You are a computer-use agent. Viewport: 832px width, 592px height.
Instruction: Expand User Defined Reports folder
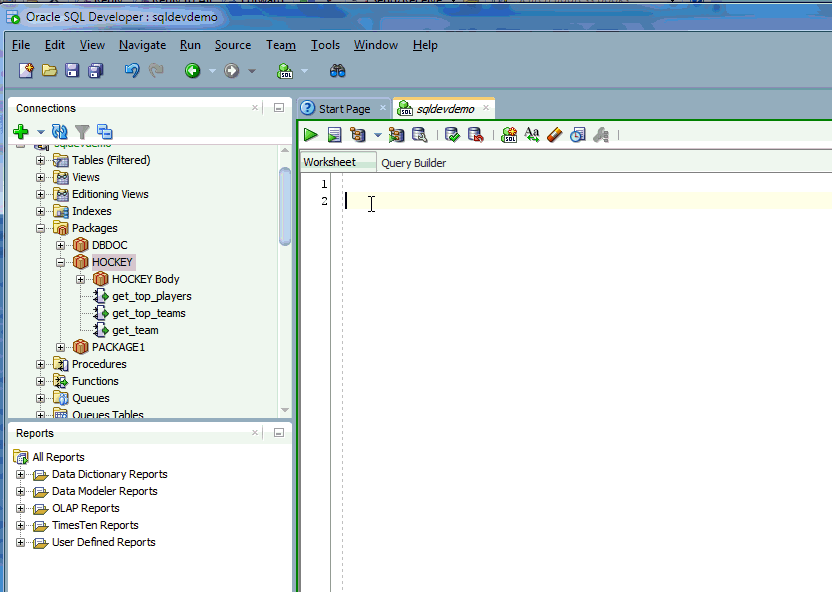point(20,542)
